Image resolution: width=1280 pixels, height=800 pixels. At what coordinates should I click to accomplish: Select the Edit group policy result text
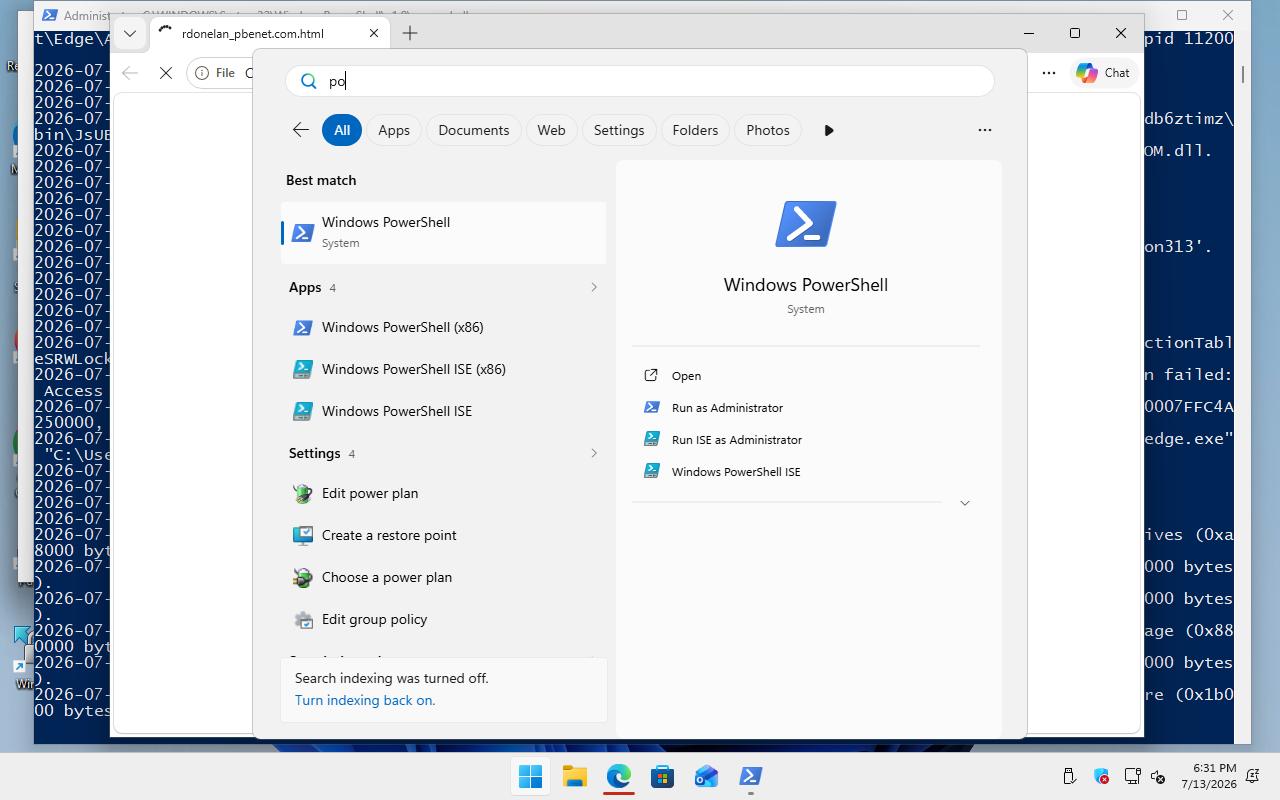(x=375, y=620)
